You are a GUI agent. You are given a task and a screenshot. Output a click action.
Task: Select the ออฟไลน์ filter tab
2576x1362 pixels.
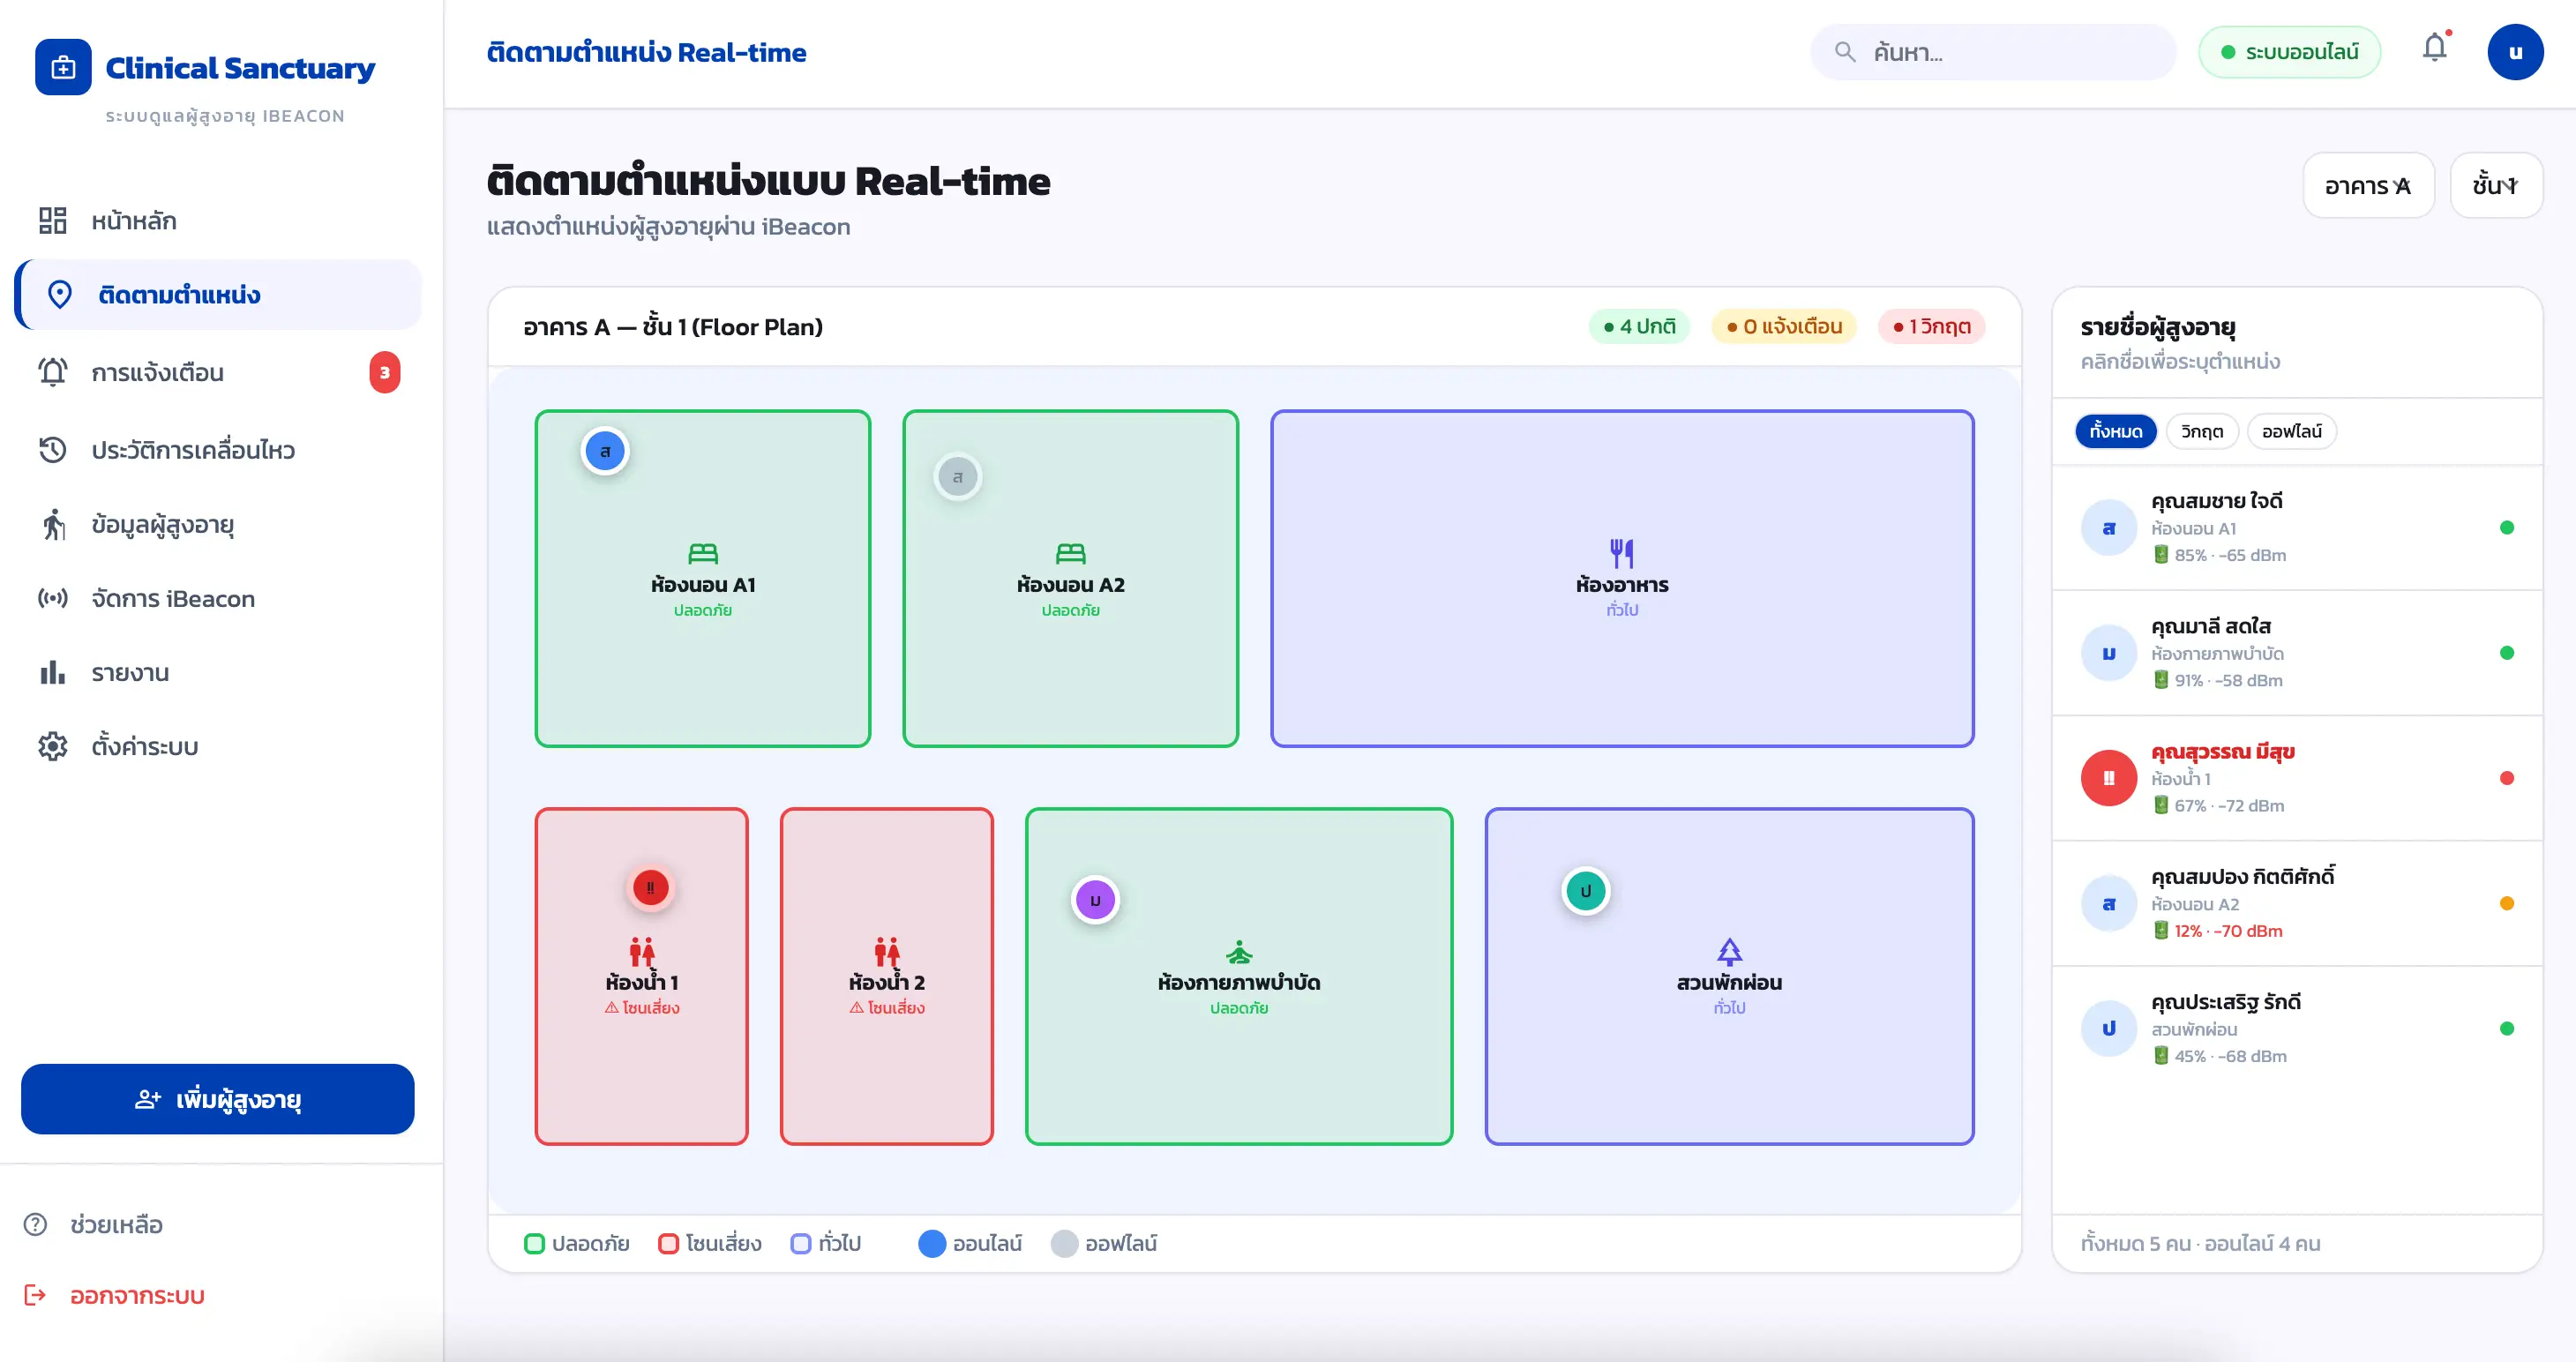pyautogui.click(x=2292, y=431)
